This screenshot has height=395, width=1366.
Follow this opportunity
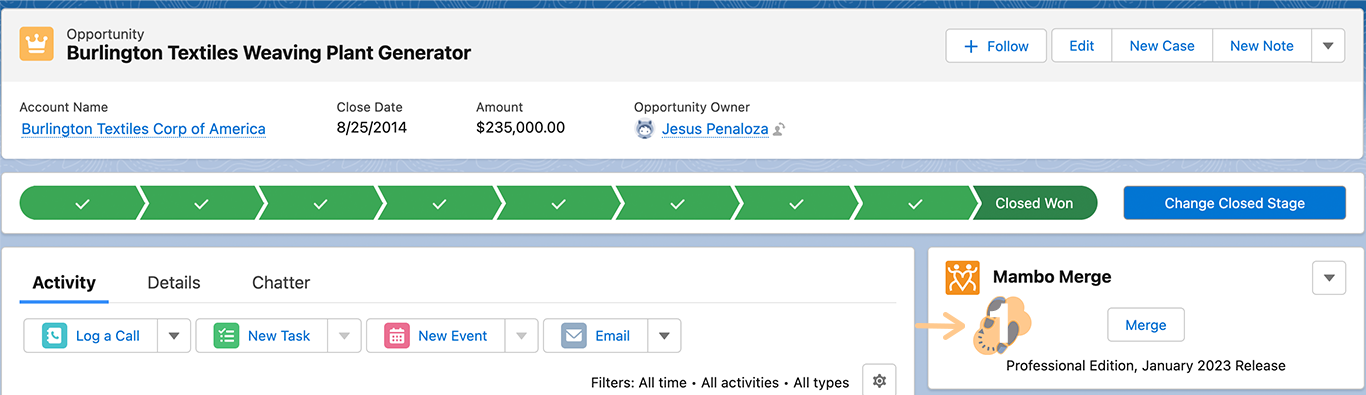point(996,46)
